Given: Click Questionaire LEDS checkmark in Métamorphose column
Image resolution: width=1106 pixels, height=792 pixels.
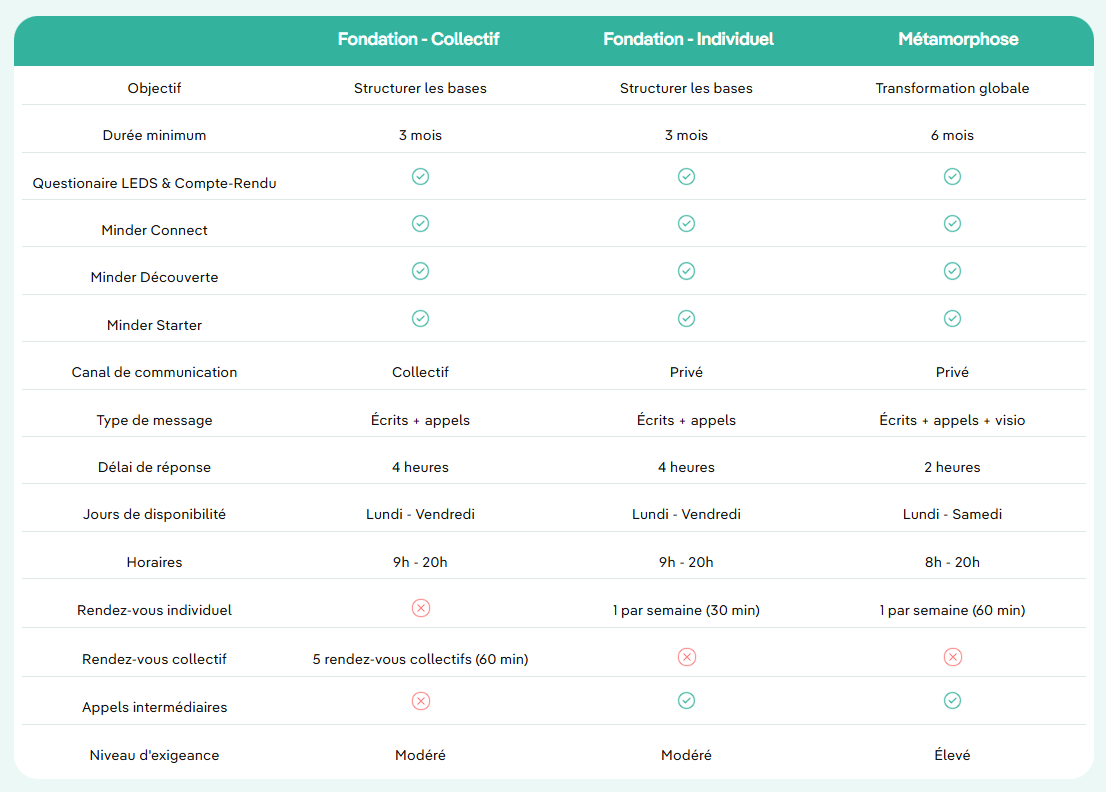Looking at the screenshot, I should (x=952, y=176).
